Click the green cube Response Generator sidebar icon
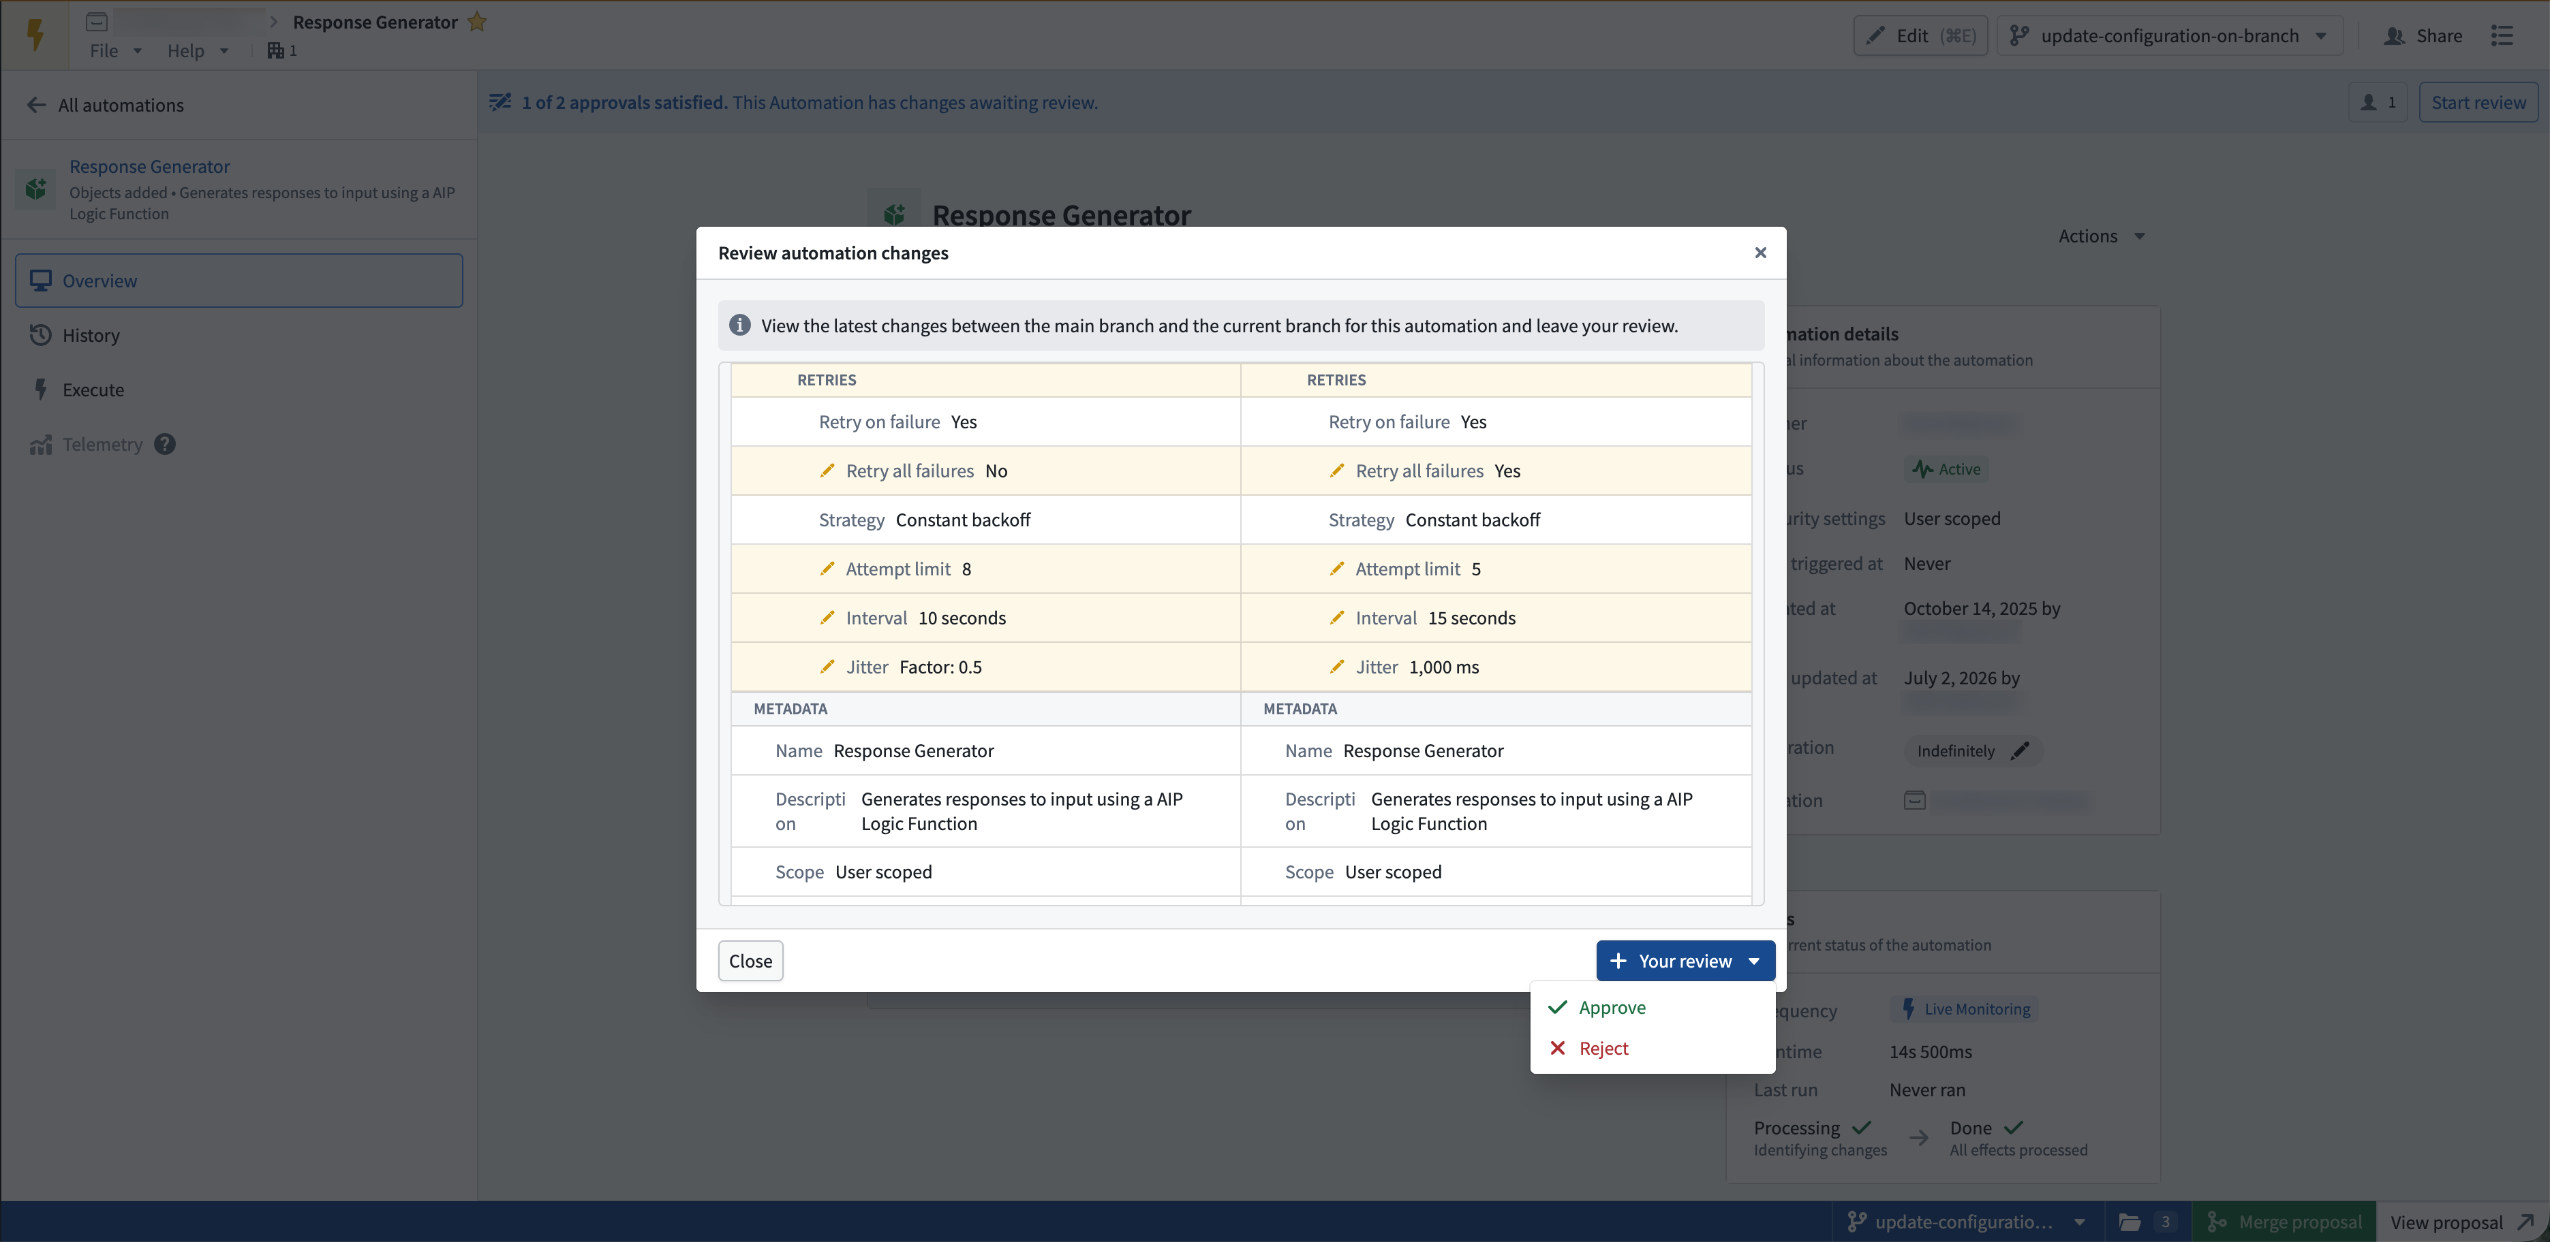The width and height of the screenshot is (2550, 1242). 36,188
